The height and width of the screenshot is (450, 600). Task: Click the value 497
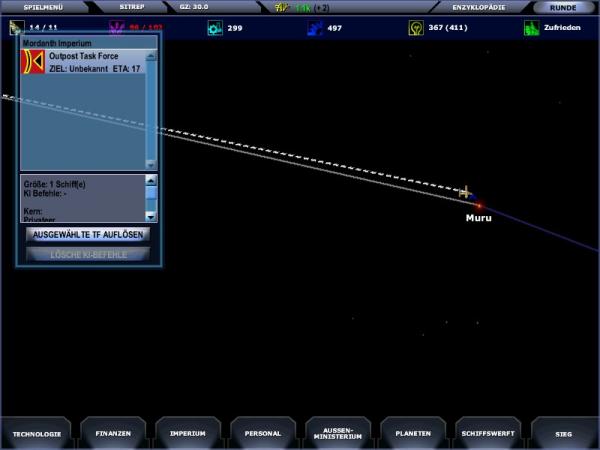click(x=334, y=28)
